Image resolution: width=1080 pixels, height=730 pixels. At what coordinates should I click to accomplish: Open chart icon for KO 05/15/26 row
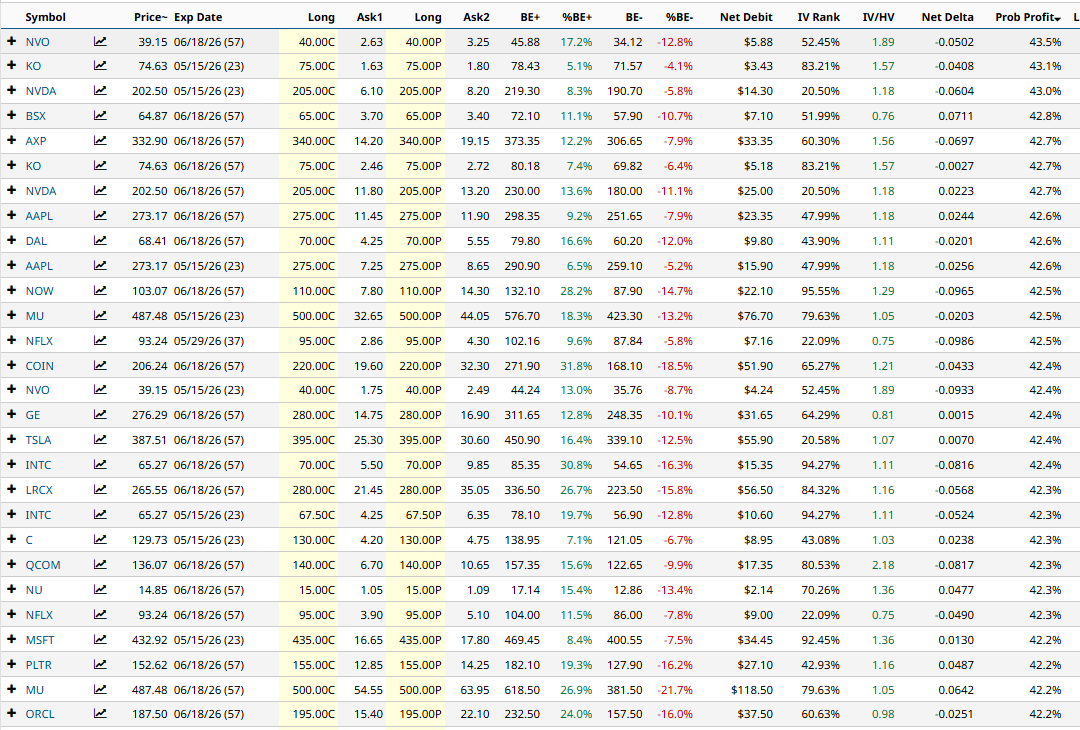click(100, 66)
